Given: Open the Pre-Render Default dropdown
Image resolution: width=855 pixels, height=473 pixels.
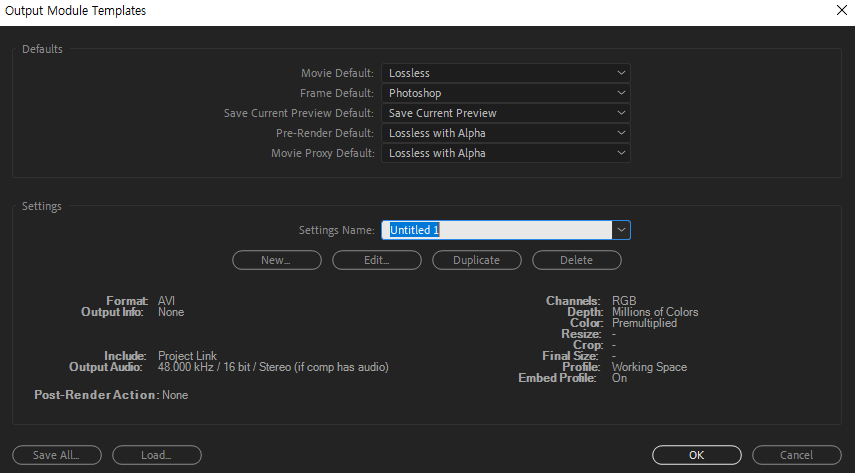Looking at the screenshot, I should 505,133.
